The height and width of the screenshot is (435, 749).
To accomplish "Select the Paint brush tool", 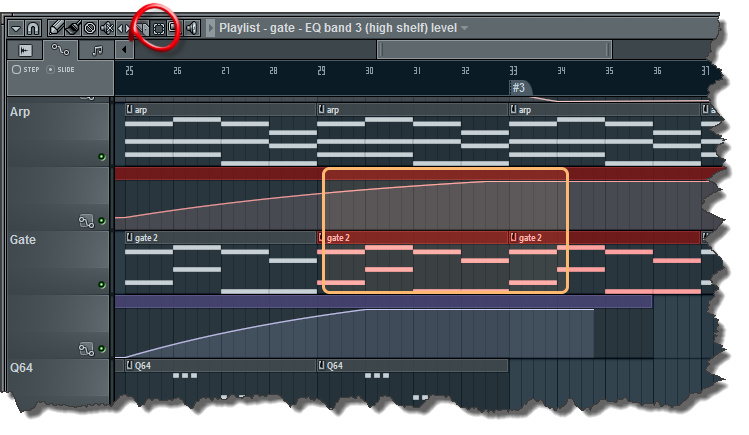I will click(74, 28).
